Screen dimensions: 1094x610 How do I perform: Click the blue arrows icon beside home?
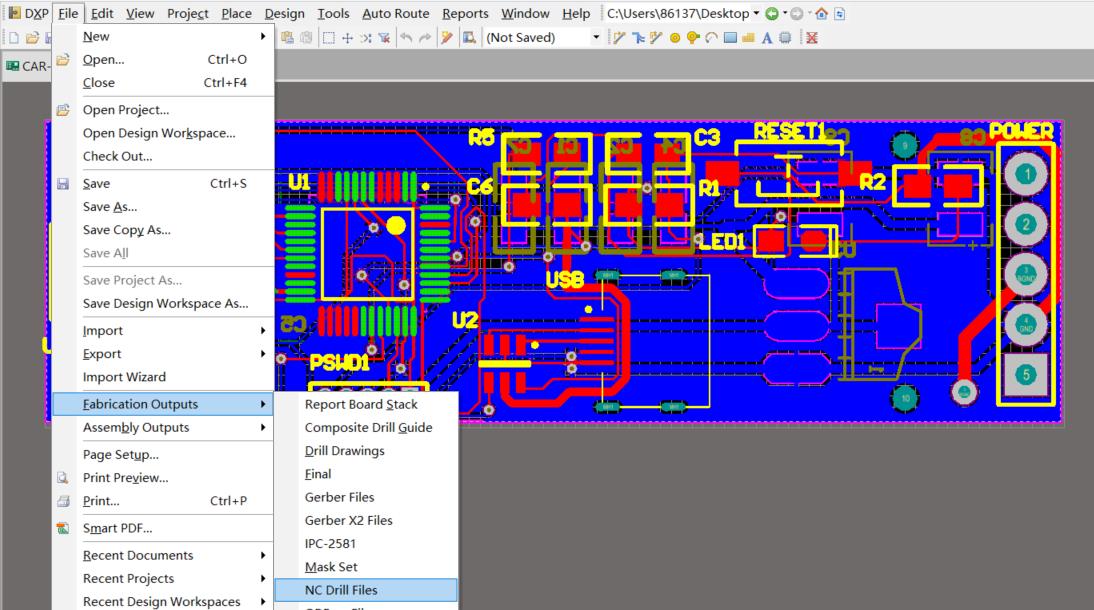point(839,13)
